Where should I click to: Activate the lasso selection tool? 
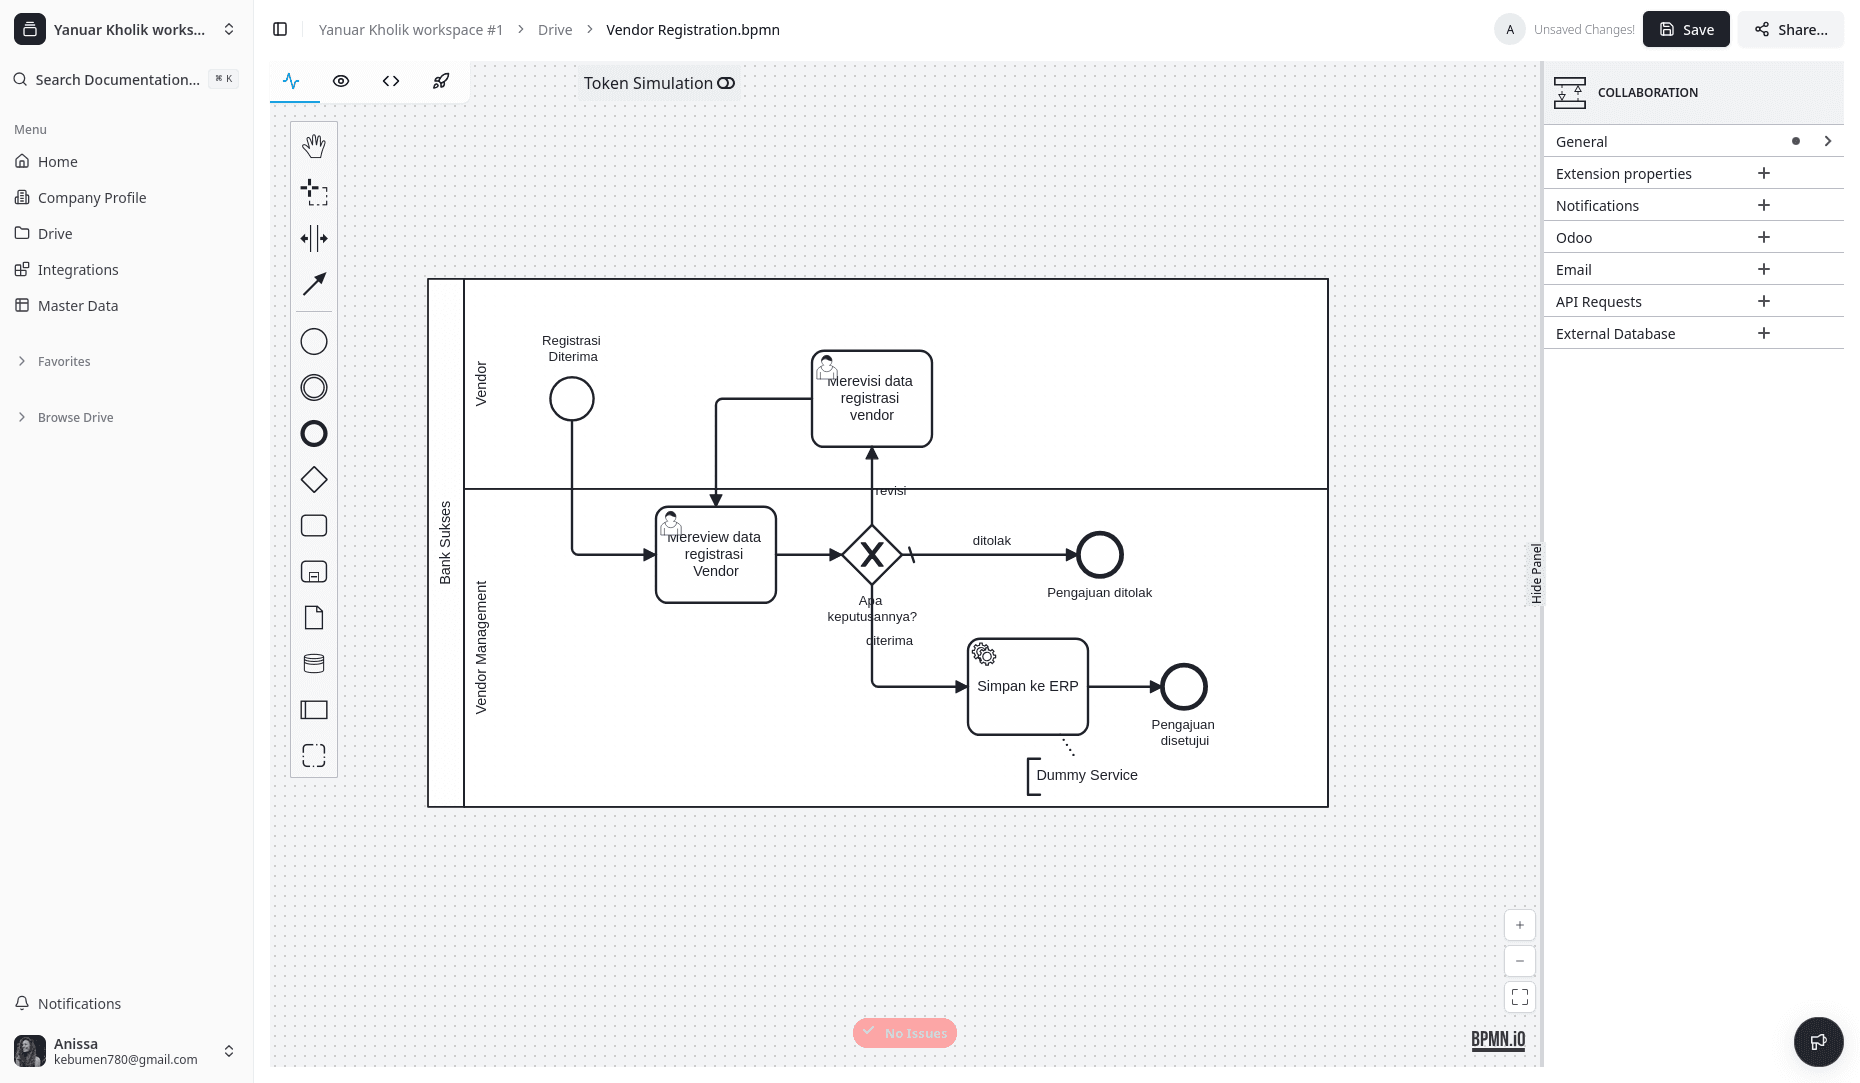(x=314, y=192)
